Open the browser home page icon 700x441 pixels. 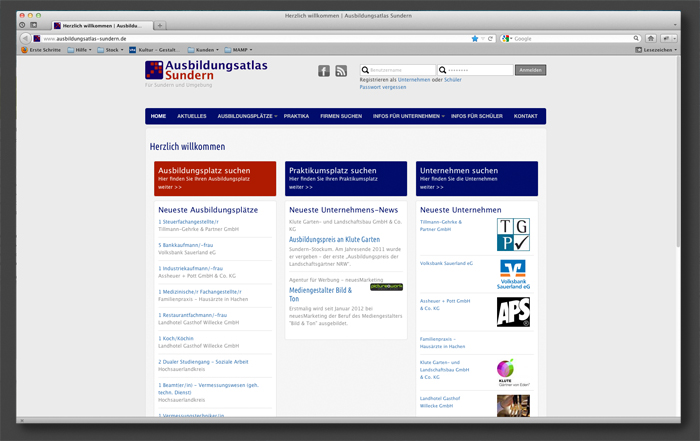(x=651, y=38)
